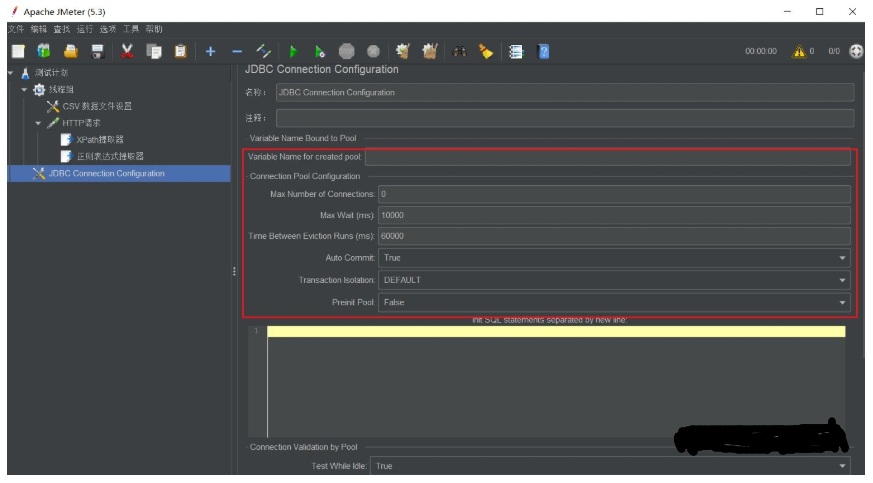
Task: Reset search with the brush icon
Action: click(485, 52)
